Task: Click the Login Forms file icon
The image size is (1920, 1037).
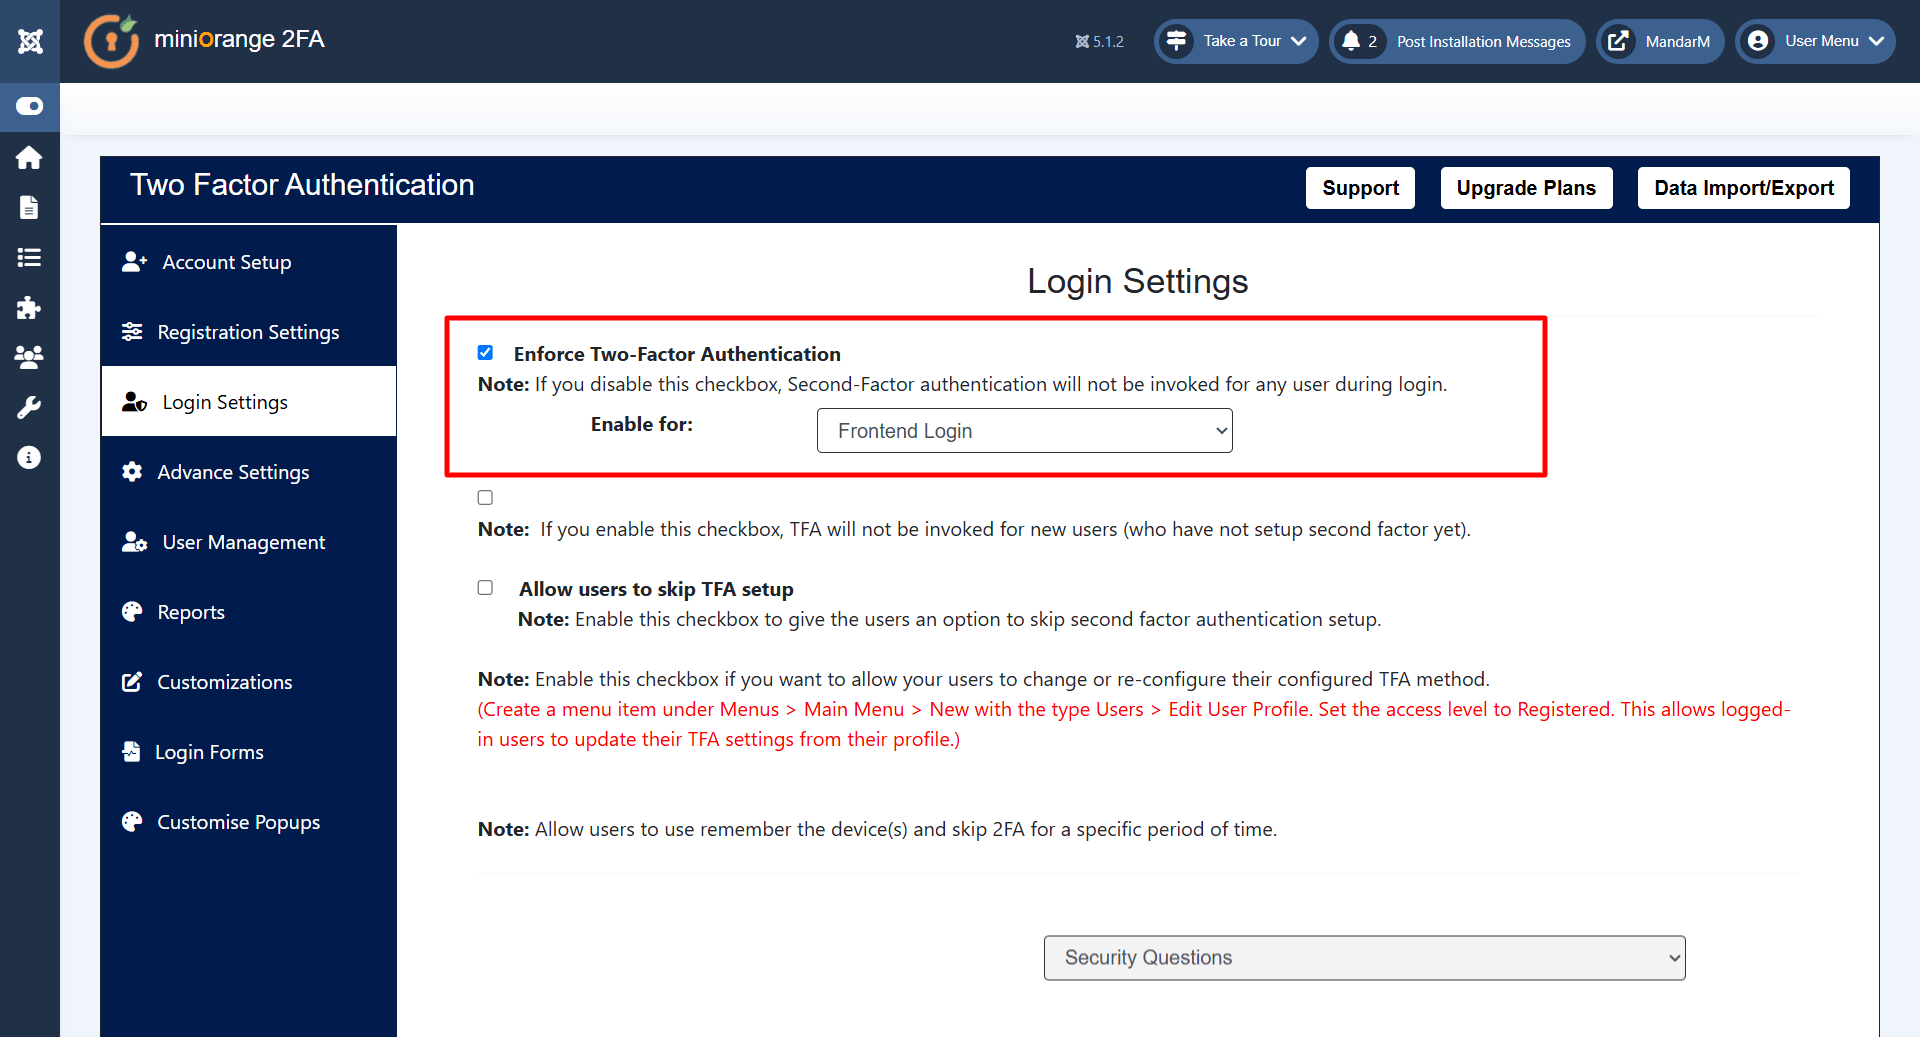Action: coord(131,752)
